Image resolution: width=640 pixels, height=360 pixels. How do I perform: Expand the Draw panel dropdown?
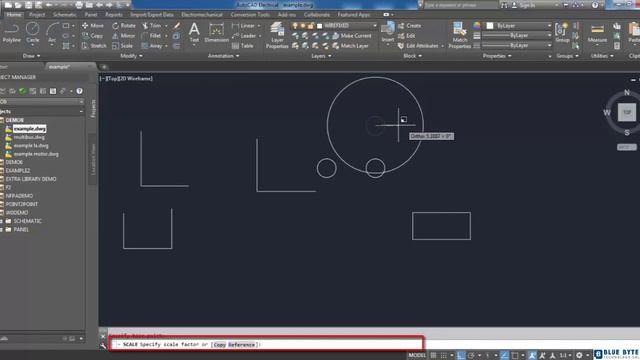pyautogui.click(x=31, y=56)
